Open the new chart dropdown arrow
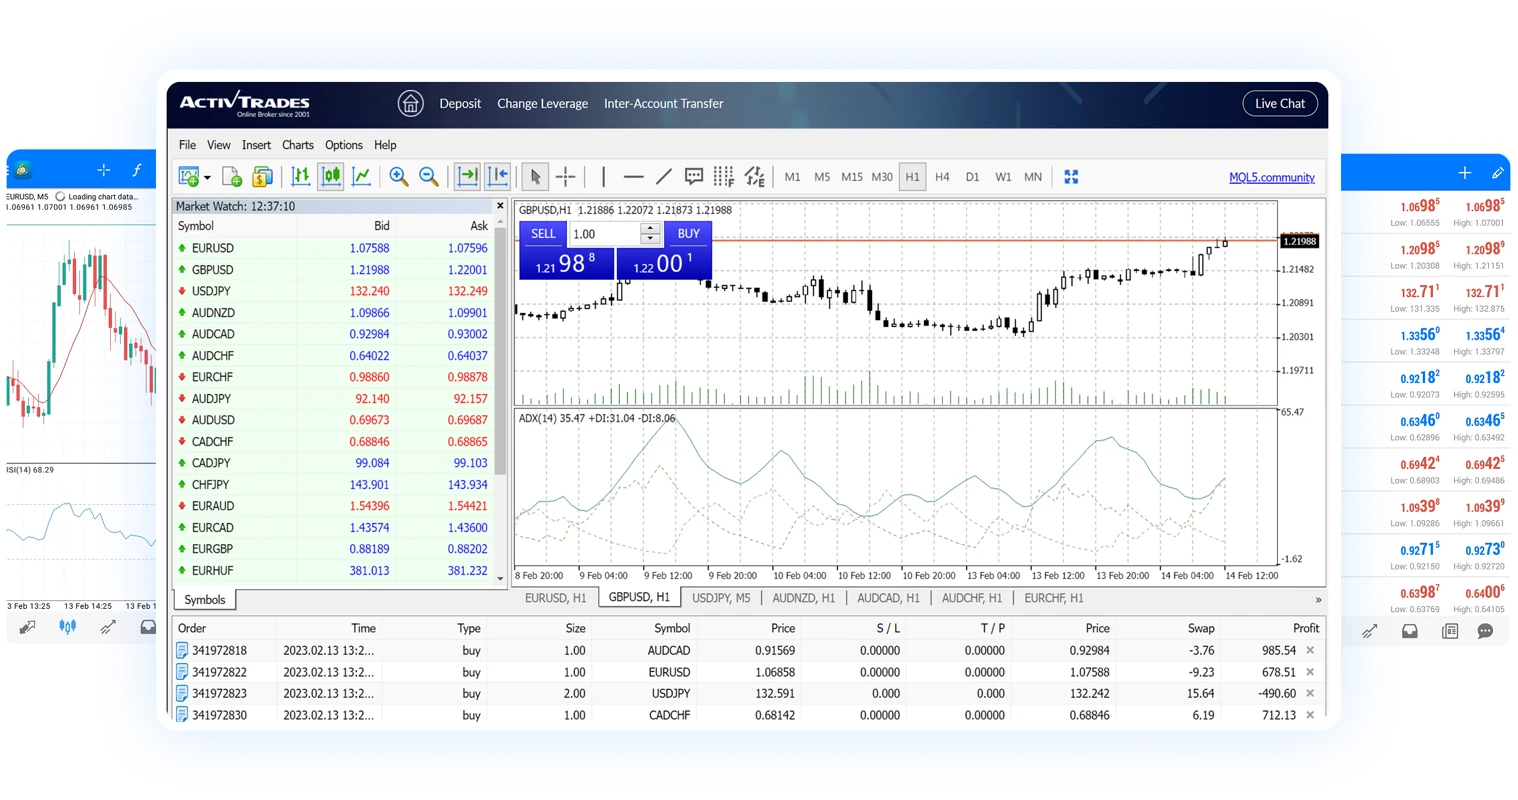This screenshot has width=1518, height=800. pos(206,176)
